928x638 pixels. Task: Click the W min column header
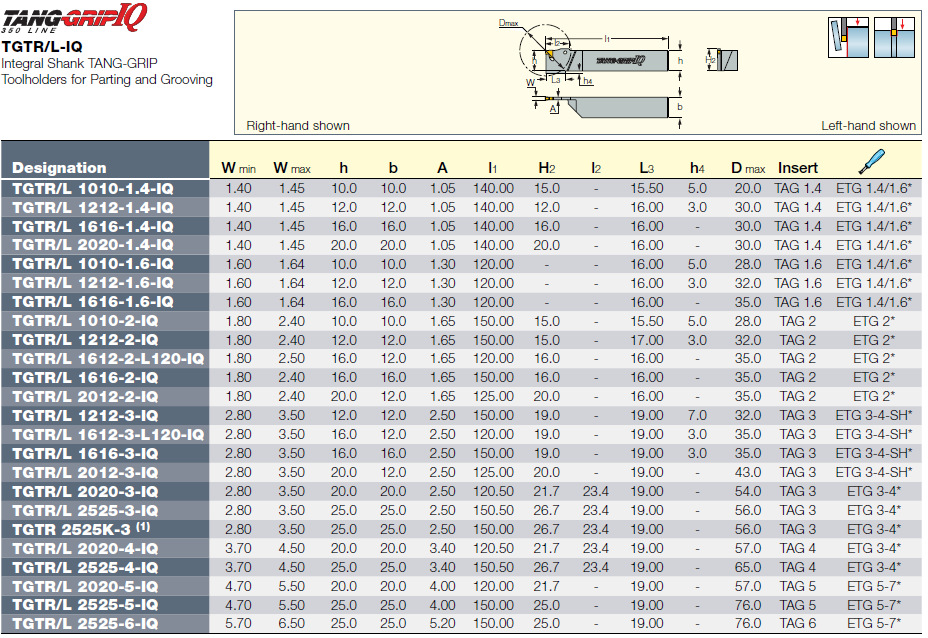click(239, 168)
